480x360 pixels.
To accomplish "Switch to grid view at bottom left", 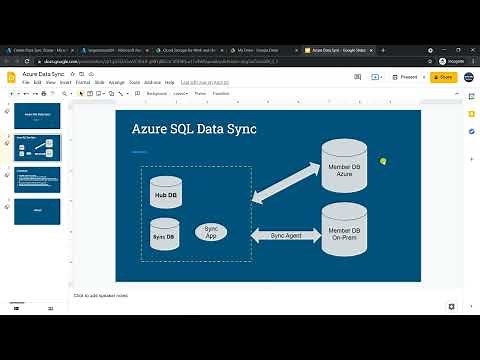I will [x=50, y=308].
